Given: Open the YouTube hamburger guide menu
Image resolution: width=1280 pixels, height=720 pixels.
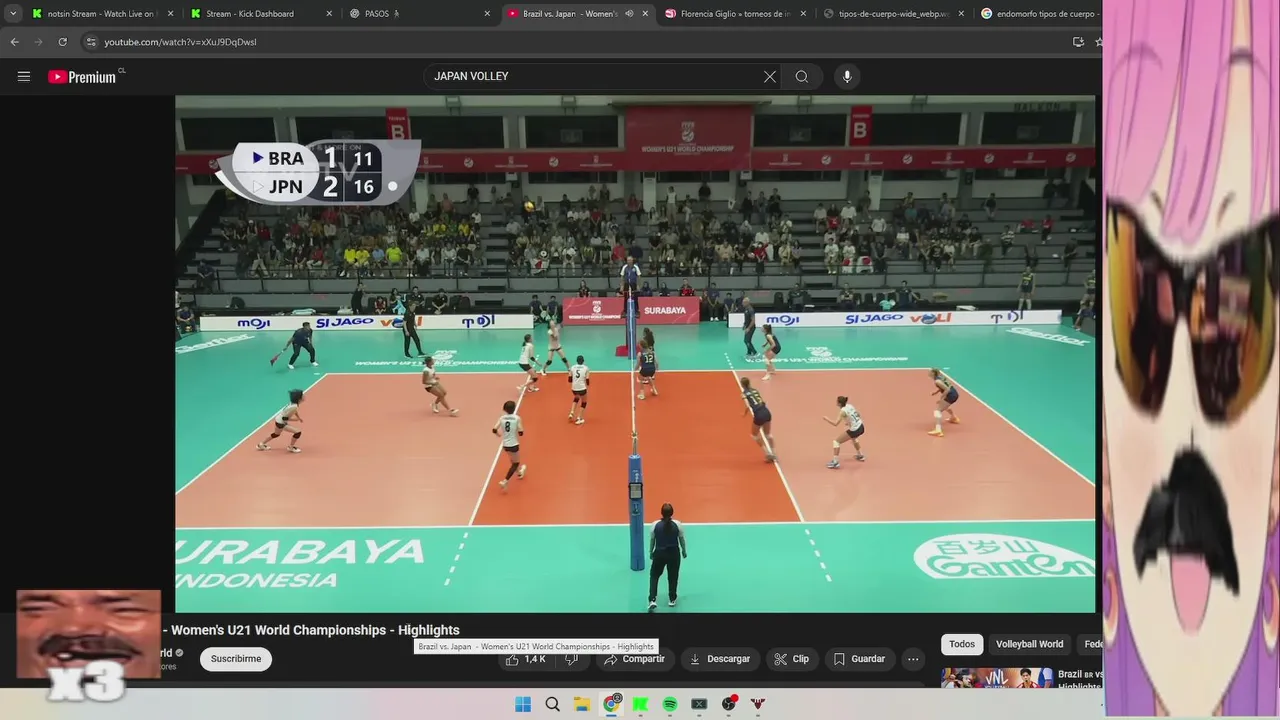Looking at the screenshot, I should (24, 76).
